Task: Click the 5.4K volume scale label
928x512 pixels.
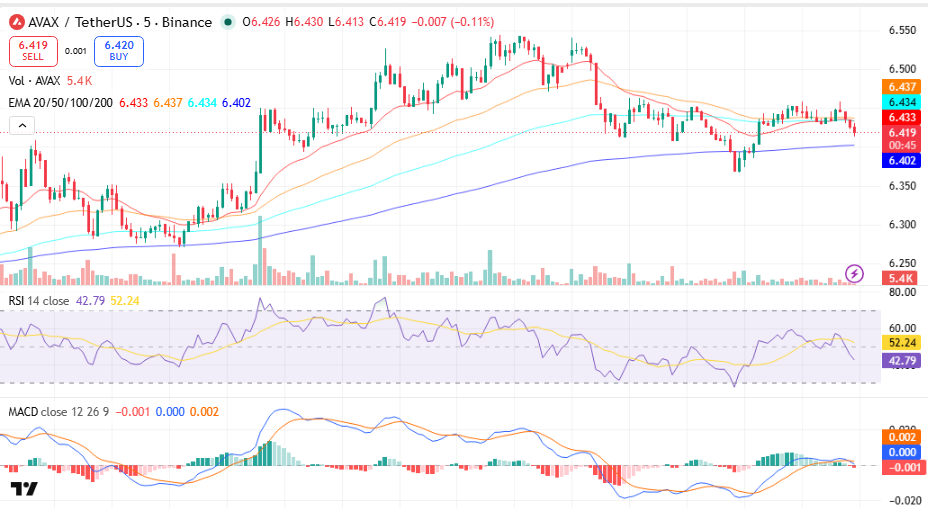Action: [x=900, y=278]
